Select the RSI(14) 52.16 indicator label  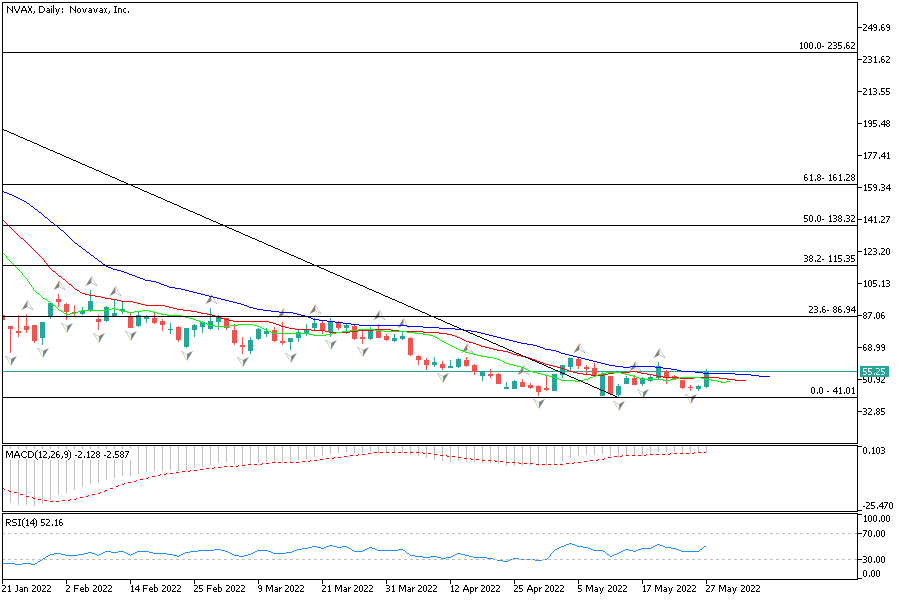tap(35, 521)
